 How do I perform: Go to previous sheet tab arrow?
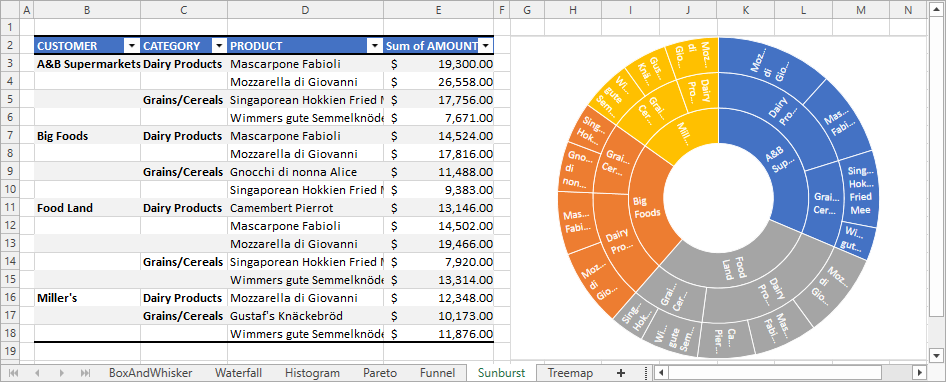(x=37, y=373)
